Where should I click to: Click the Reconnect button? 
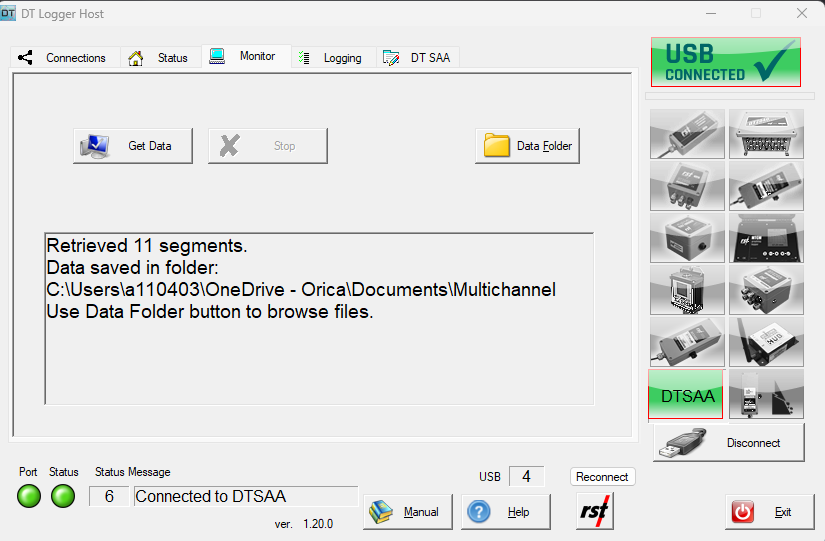(602, 477)
